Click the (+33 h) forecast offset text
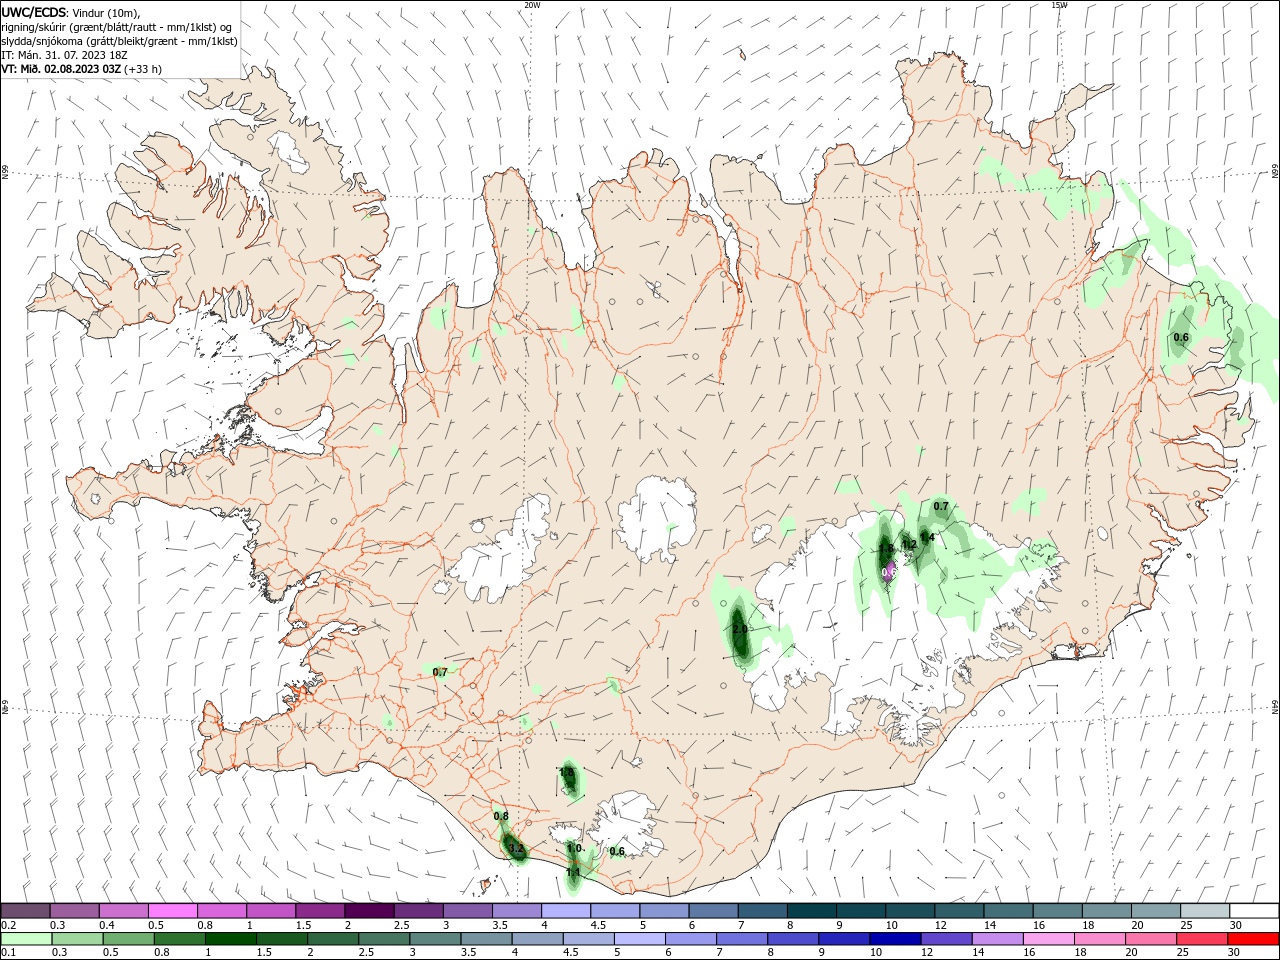Image resolution: width=1280 pixels, height=960 pixels. point(143,69)
